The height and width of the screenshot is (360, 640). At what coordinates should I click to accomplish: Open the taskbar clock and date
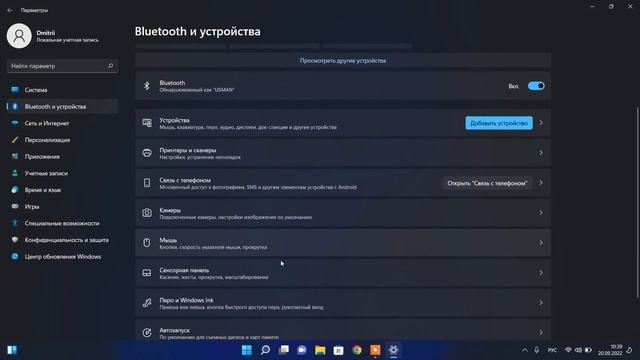[610, 350]
